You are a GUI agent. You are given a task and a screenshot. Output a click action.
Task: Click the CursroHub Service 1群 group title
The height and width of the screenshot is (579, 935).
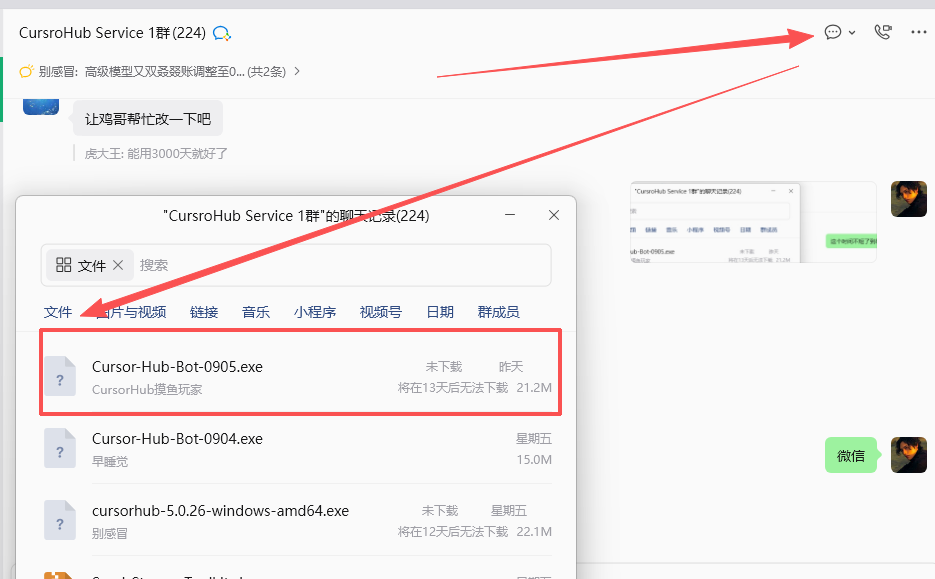click(113, 33)
